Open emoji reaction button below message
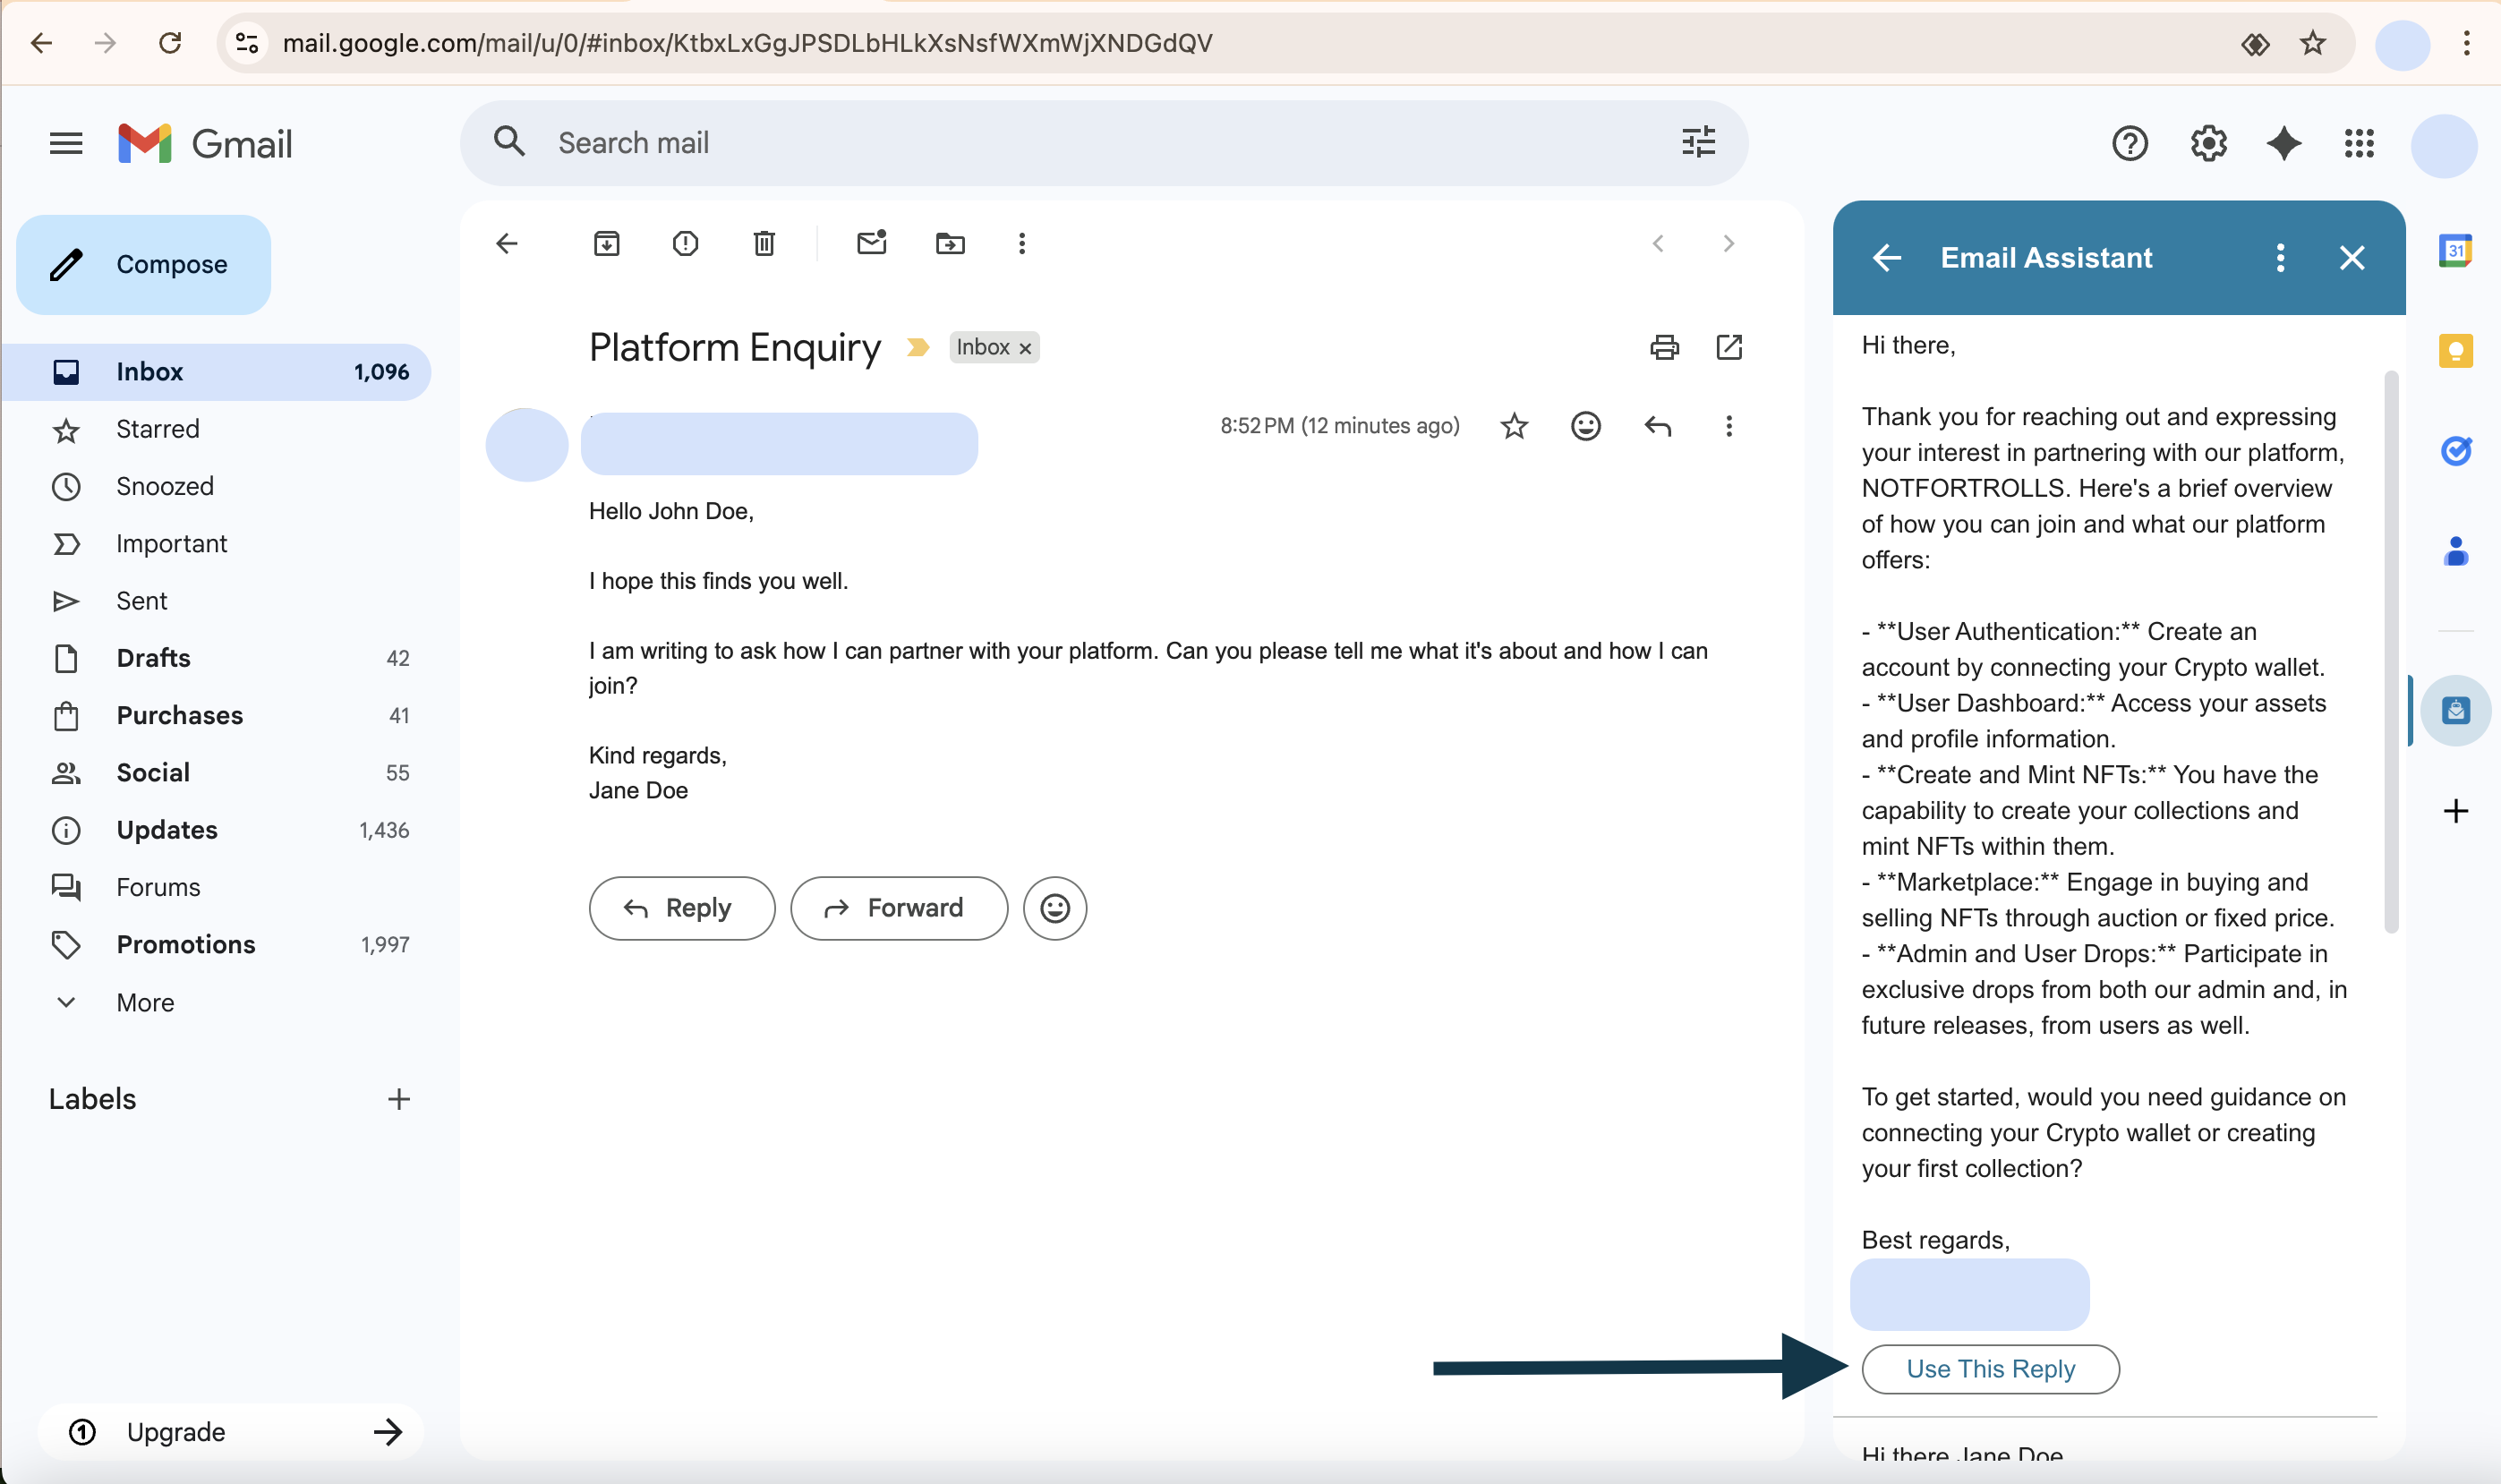The height and width of the screenshot is (1484, 2501). tap(1054, 908)
